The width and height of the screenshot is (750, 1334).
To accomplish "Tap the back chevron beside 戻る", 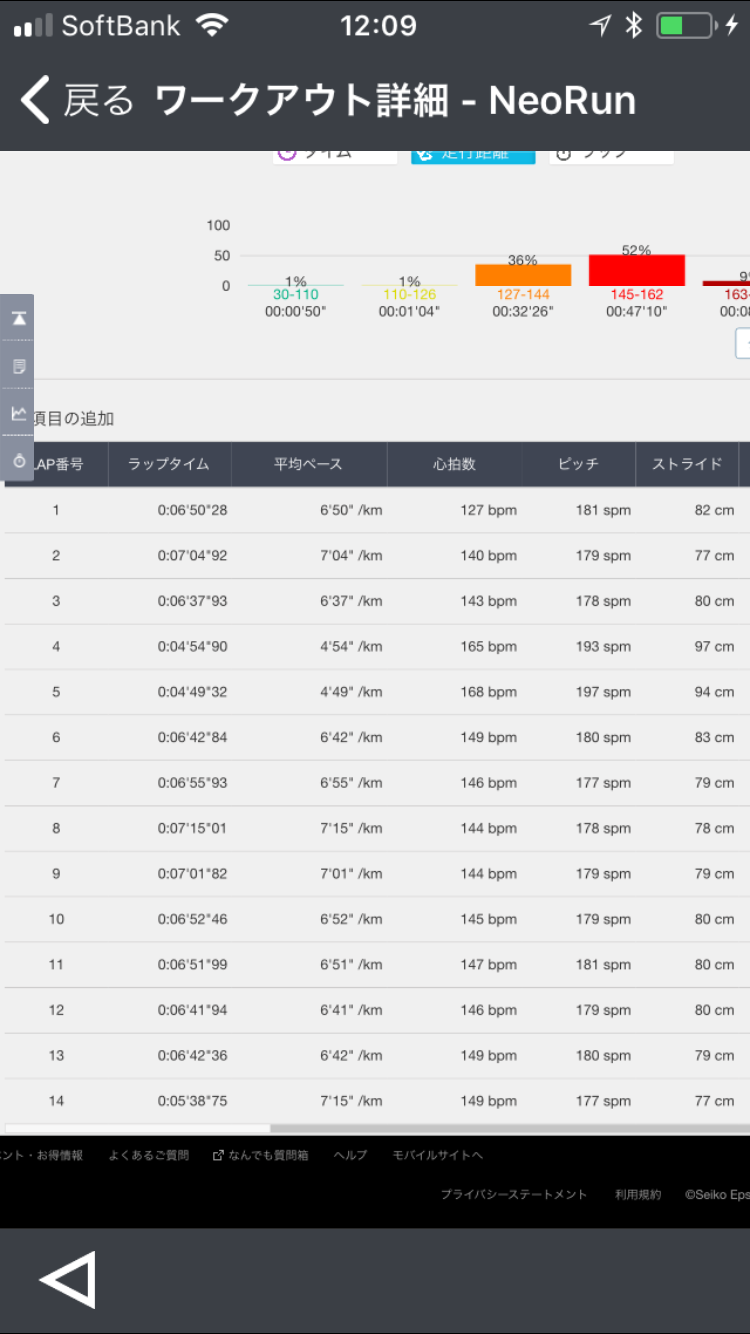I will 35,101.
